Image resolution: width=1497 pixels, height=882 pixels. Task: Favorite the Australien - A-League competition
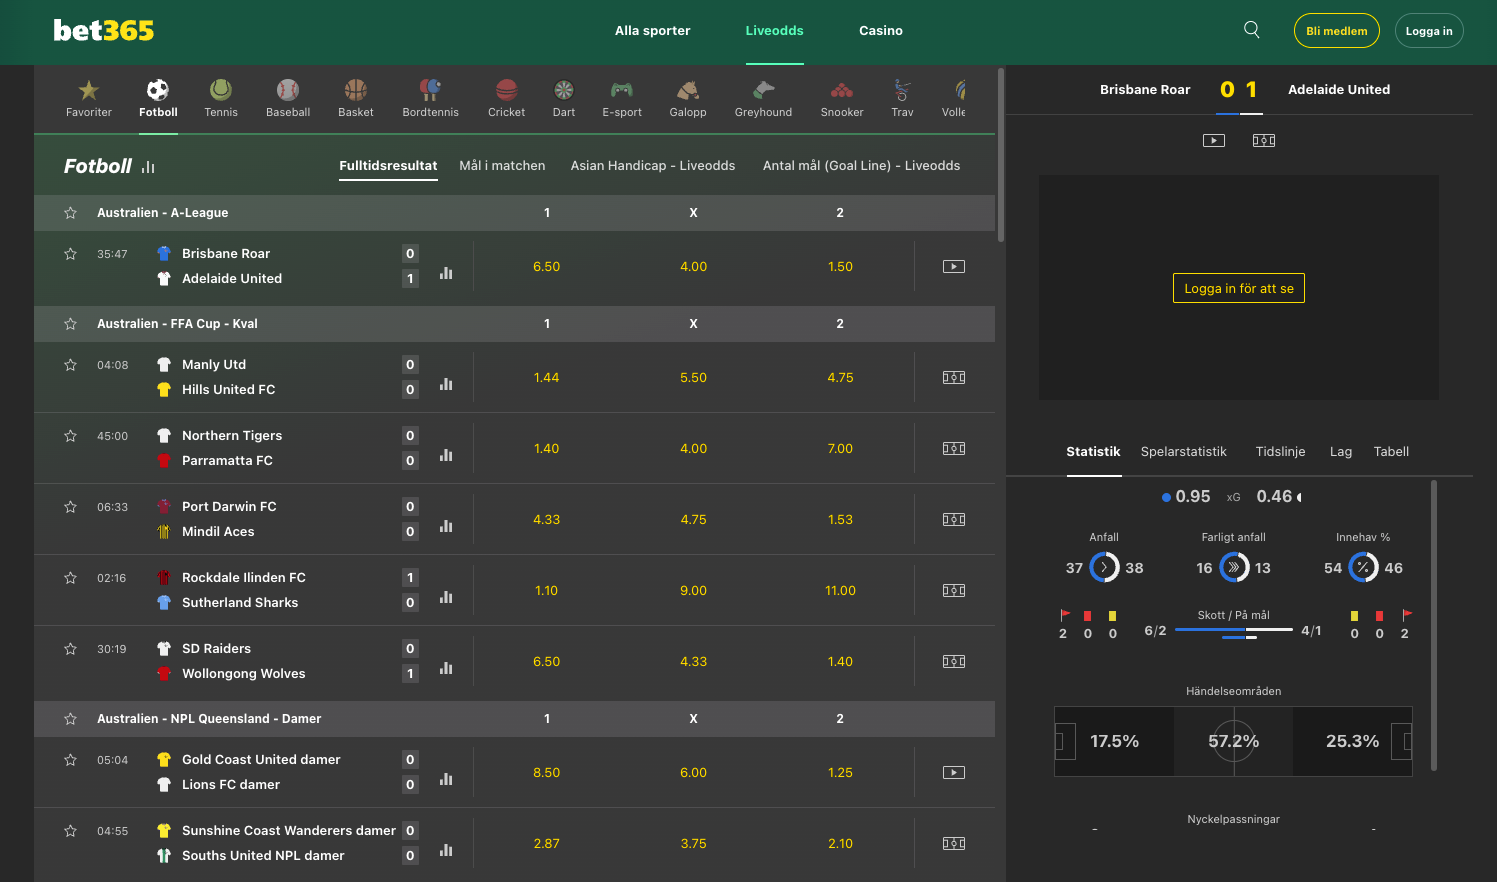(70, 212)
